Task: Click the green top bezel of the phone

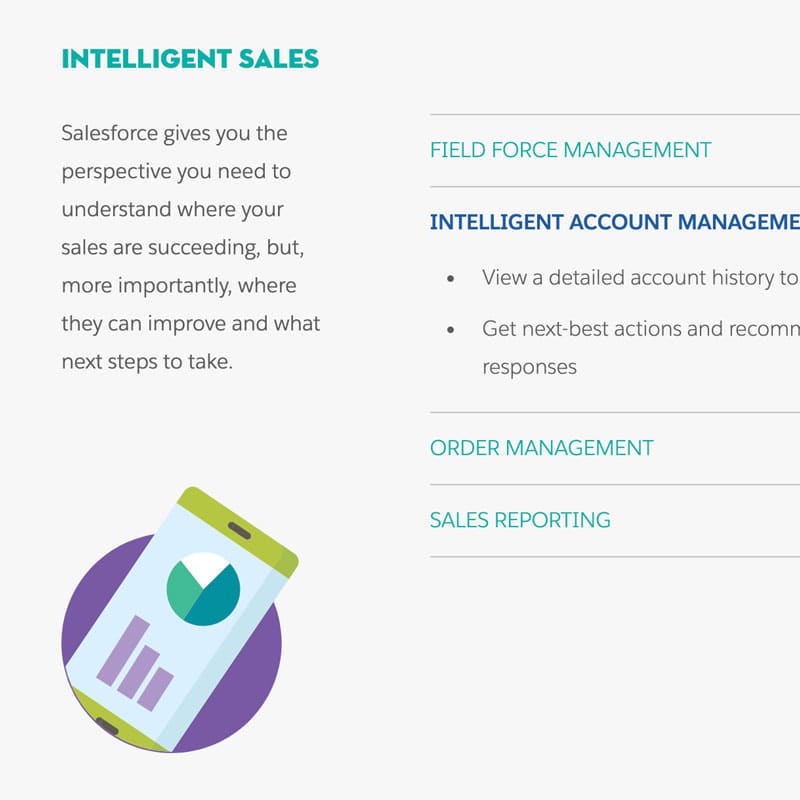Action: pyautogui.click(x=239, y=531)
